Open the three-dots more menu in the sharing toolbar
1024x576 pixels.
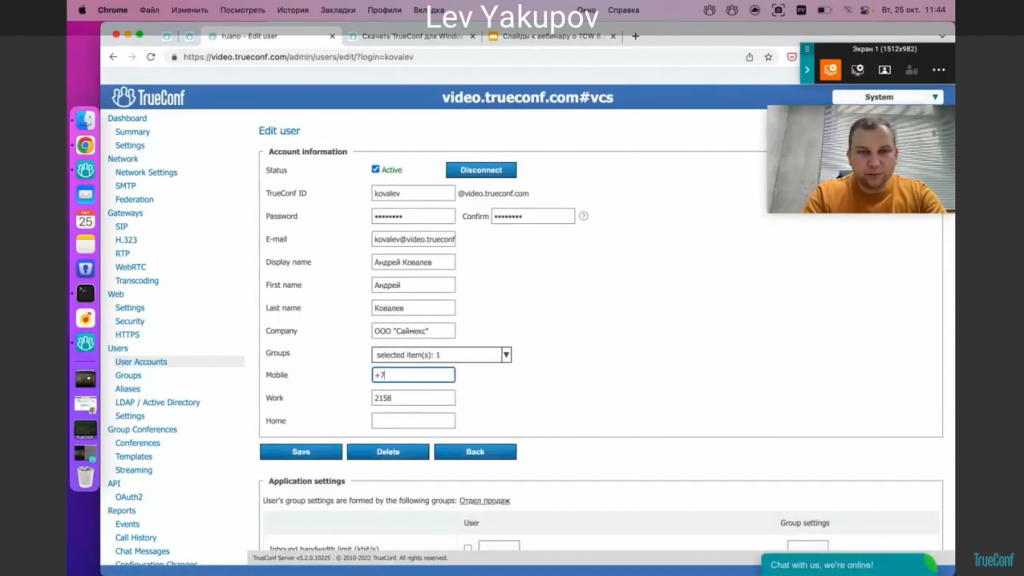click(938, 70)
